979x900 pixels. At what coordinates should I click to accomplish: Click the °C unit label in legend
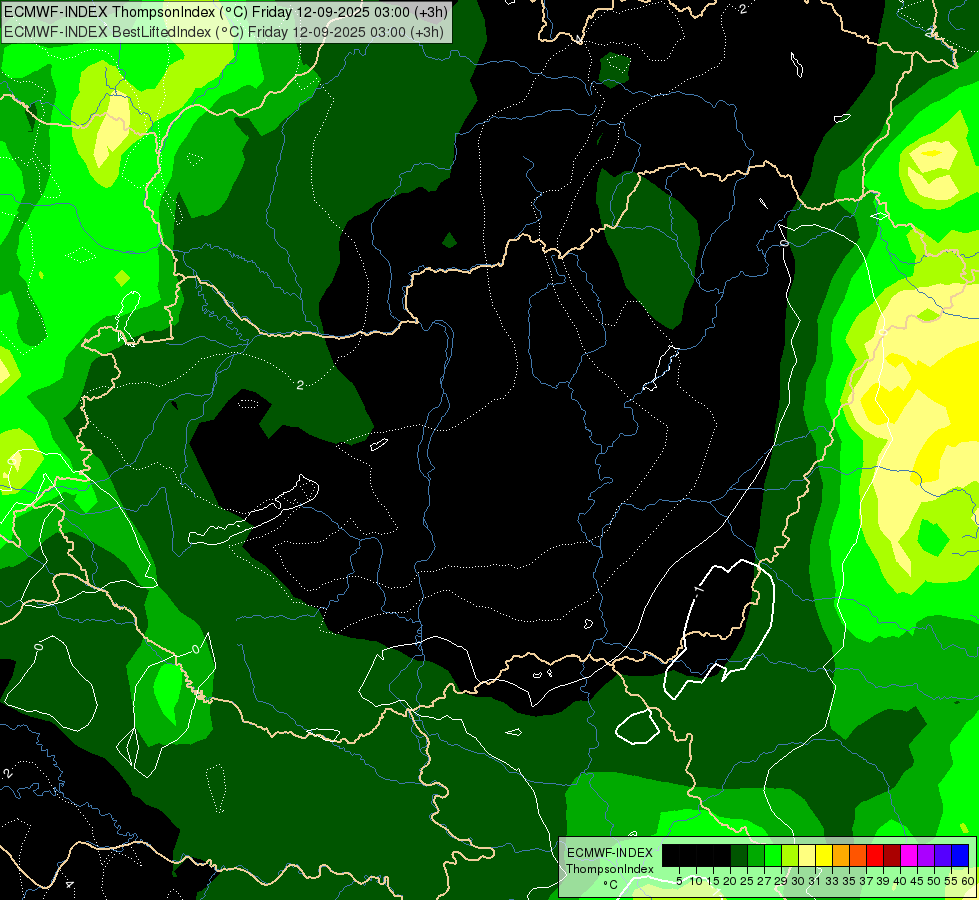[x=611, y=884]
